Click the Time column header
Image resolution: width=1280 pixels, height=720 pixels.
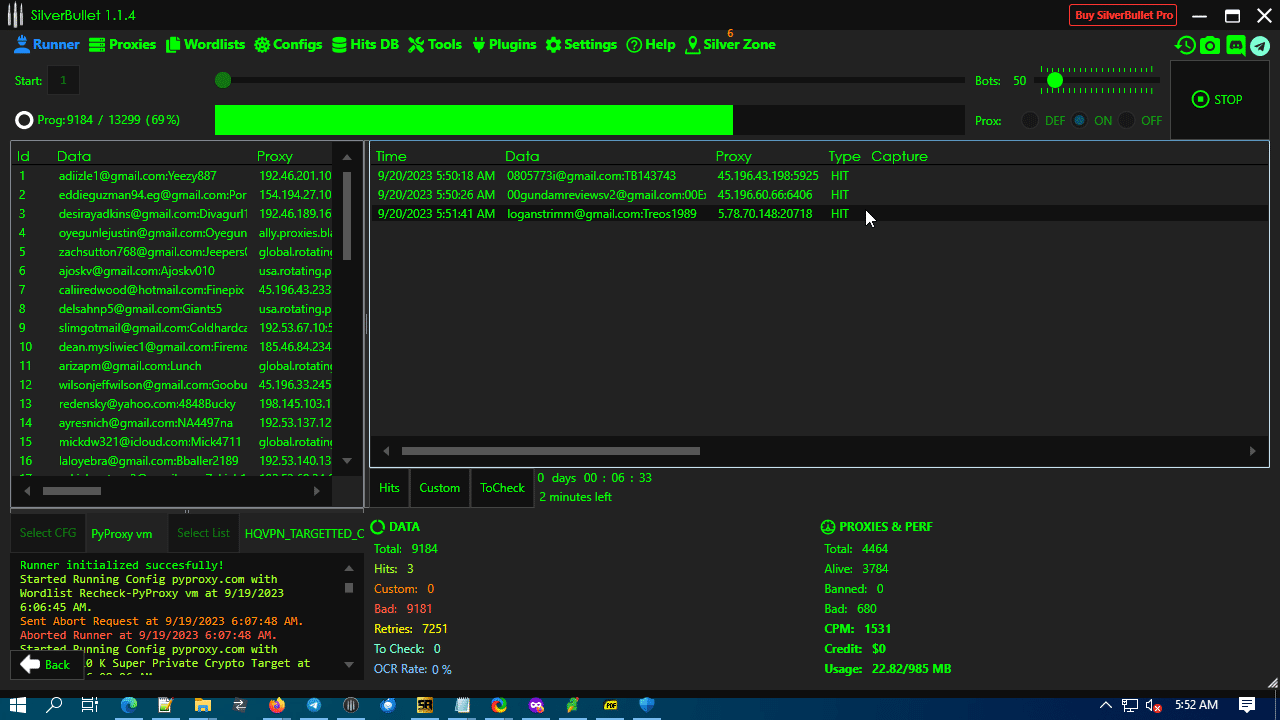391,156
